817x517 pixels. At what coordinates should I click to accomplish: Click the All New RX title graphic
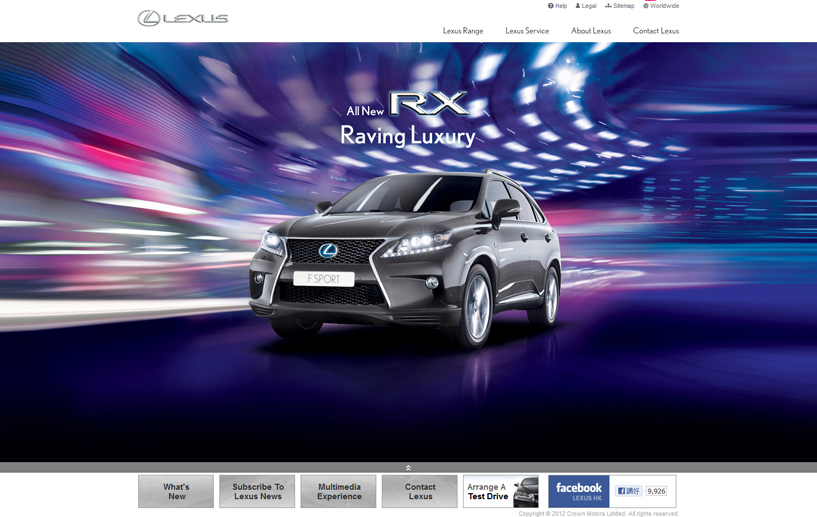tap(407, 104)
